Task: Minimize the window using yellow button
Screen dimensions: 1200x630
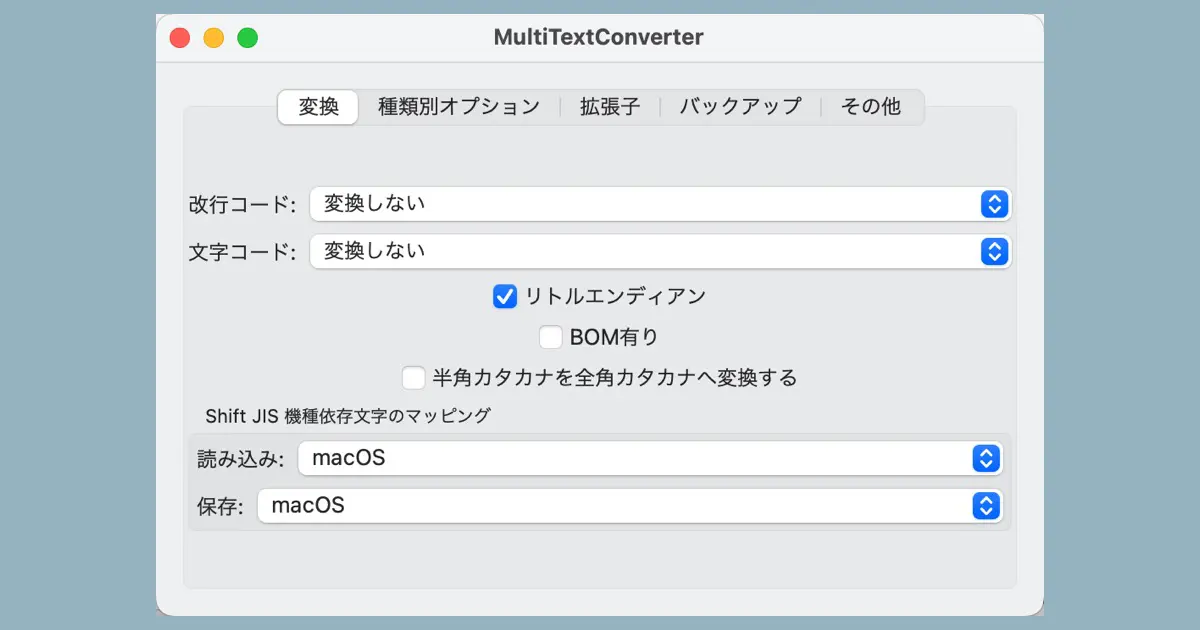Action: tap(213, 38)
